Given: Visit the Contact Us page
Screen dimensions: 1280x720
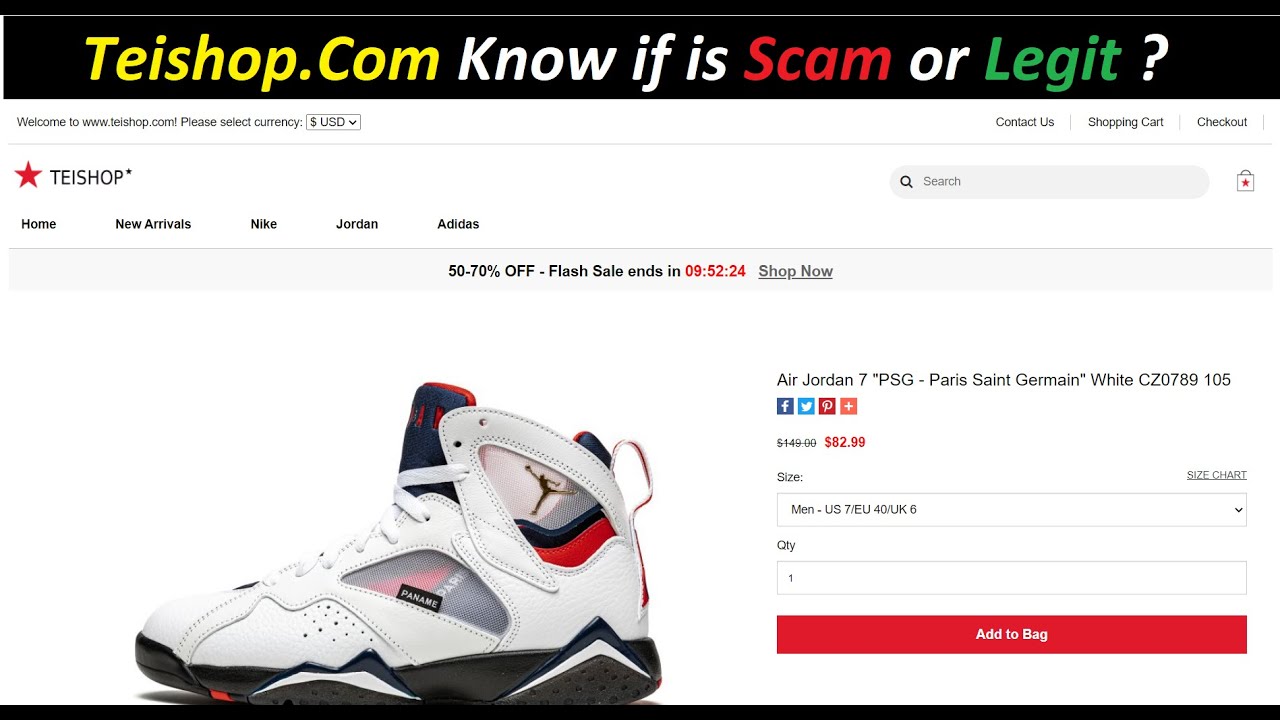Looking at the screenshot, I should point(1025,122).
